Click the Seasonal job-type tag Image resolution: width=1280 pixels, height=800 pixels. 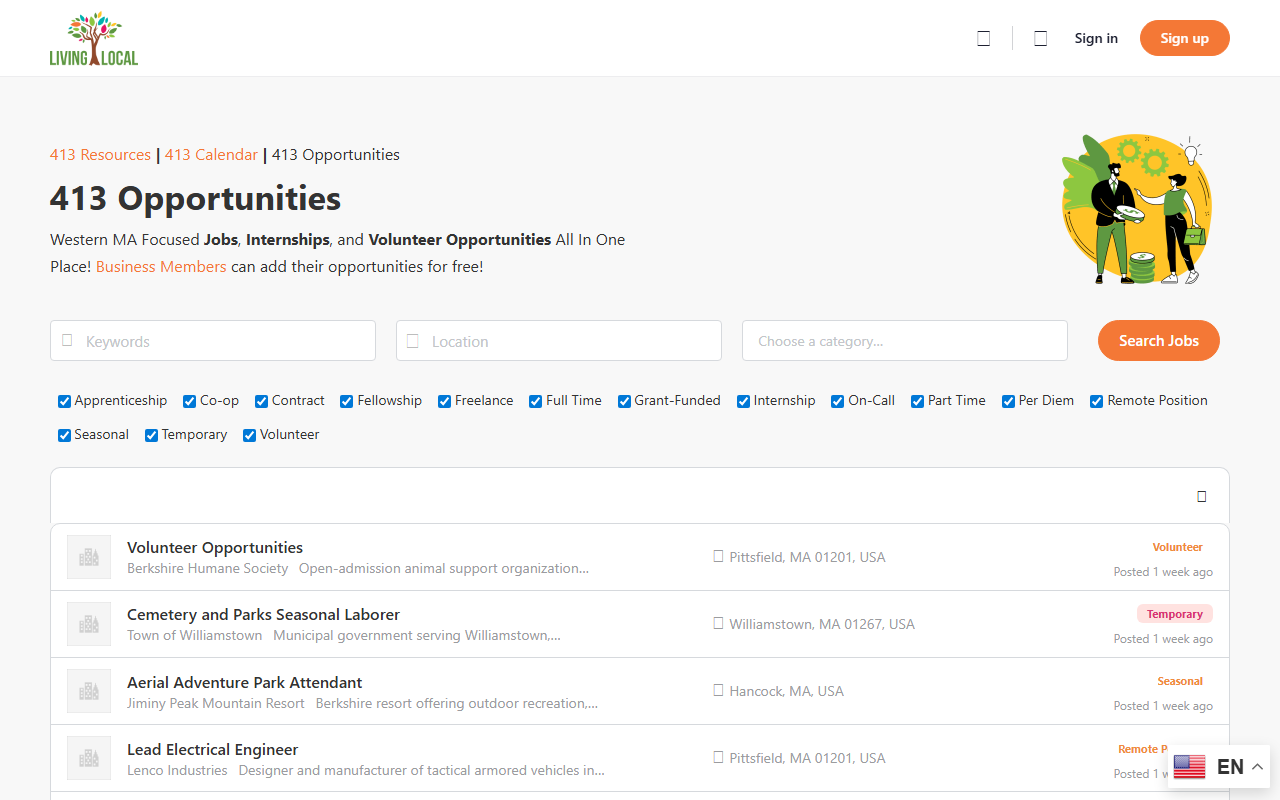tap(1180, 681)
